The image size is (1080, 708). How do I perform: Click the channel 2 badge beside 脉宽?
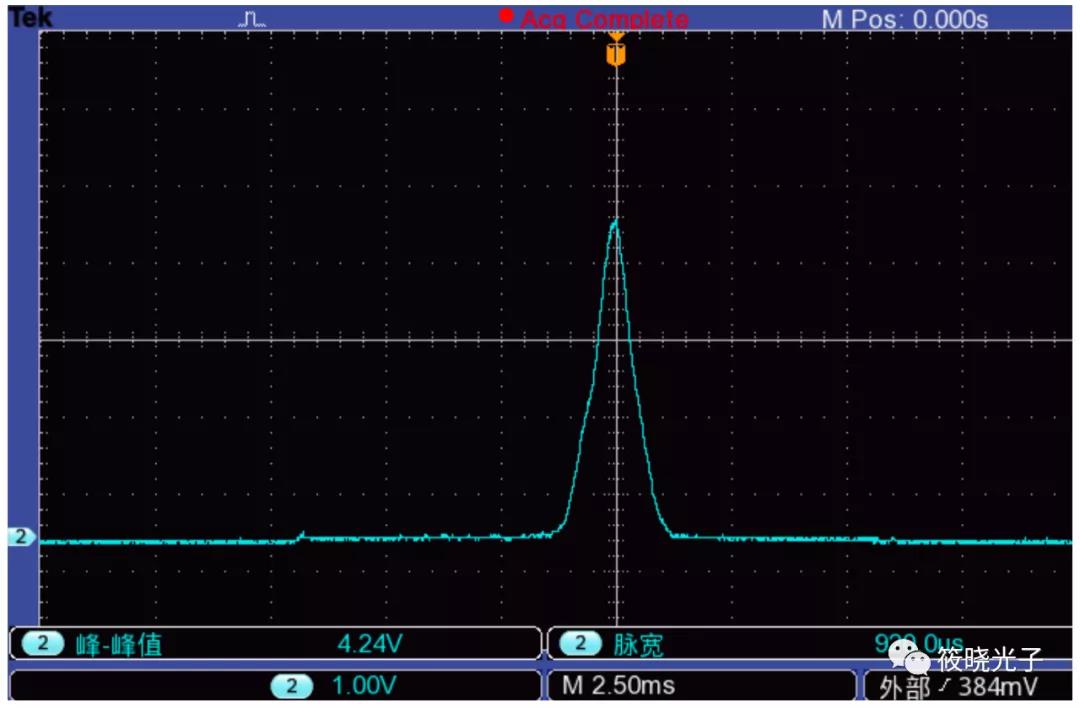(580, 645)
